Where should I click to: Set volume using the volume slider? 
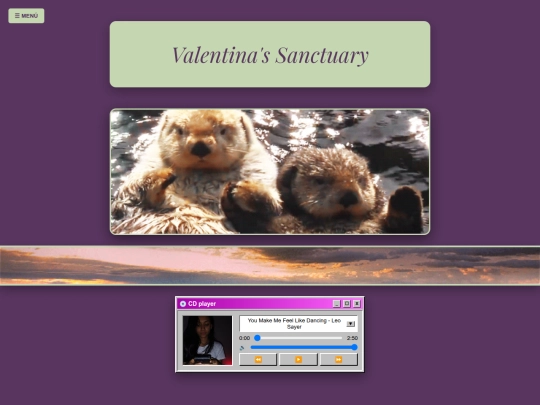tap(304, 347)
